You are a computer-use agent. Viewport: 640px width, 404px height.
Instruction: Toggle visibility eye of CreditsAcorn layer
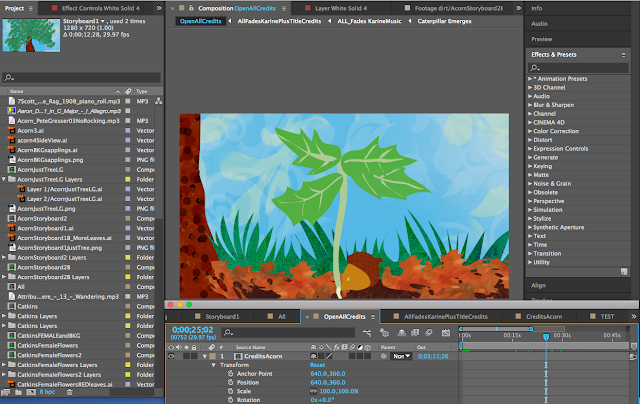tap(170, 355)
